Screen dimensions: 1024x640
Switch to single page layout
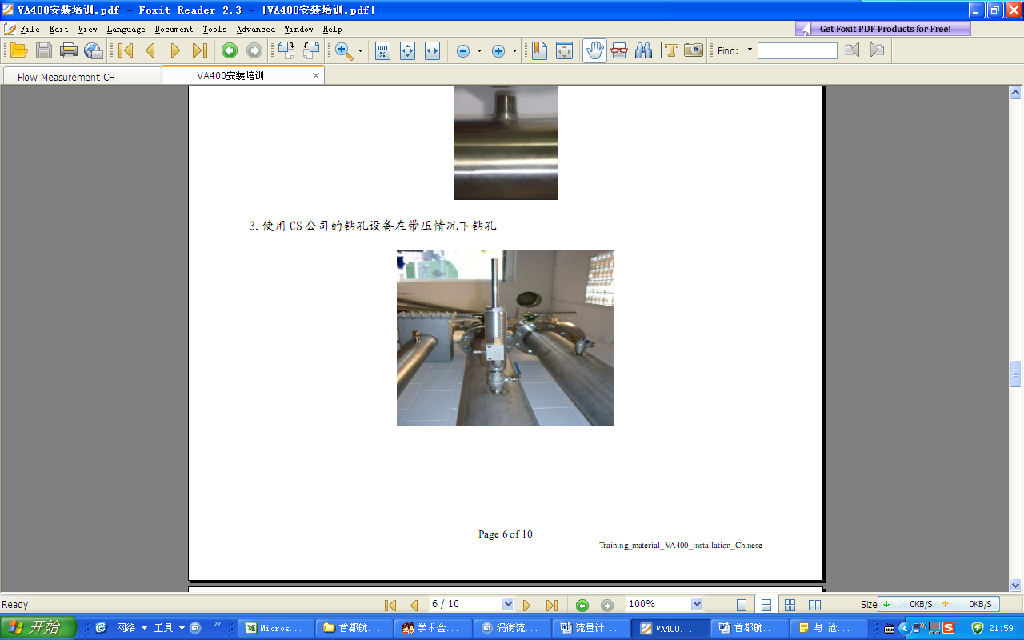click(741, 605)
